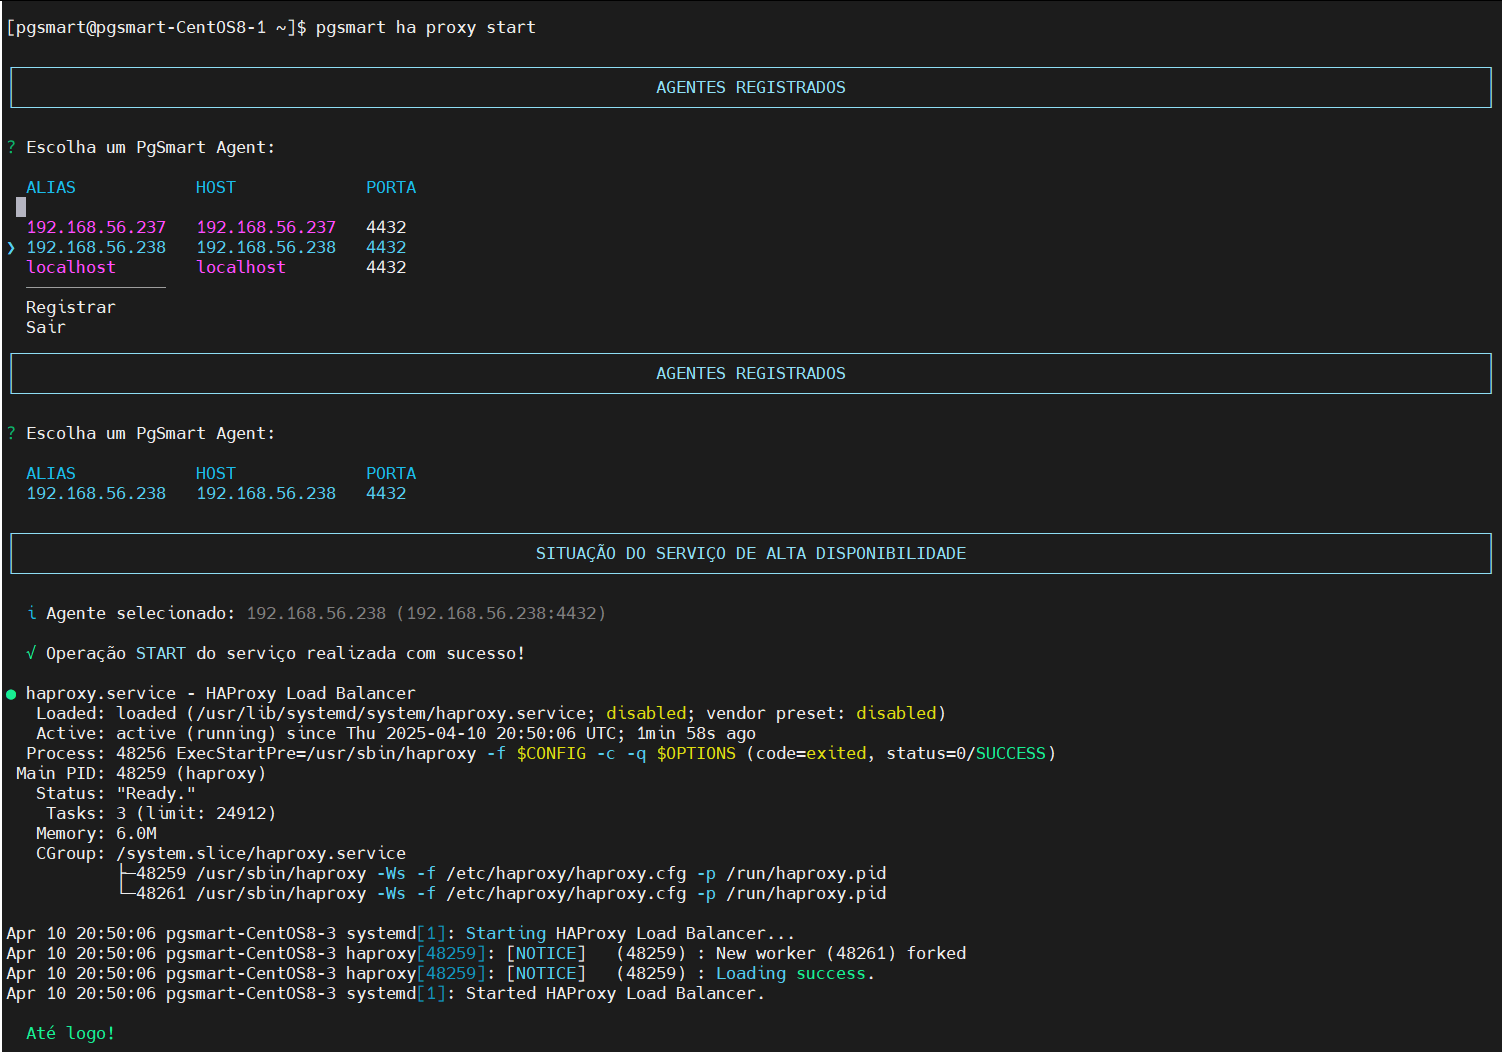
Task: Click the selection arrow beside 192.168.56.238
Action: pos(11,247)
